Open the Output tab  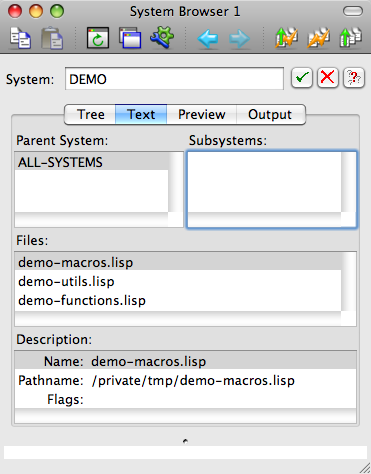(270, 115)
